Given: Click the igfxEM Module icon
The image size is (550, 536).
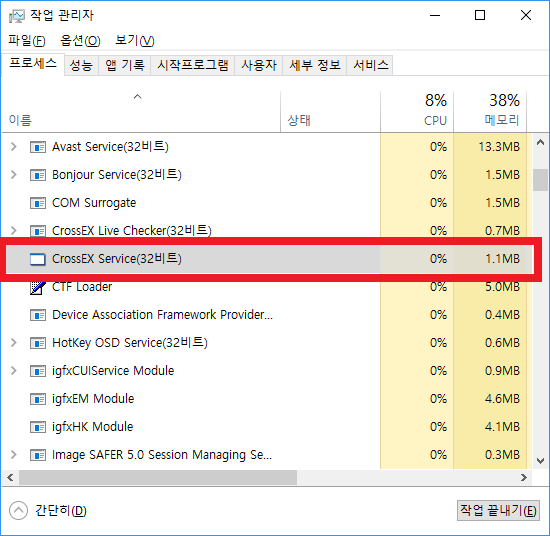Looking at the screenshot, I should click(x=38, y=399).
